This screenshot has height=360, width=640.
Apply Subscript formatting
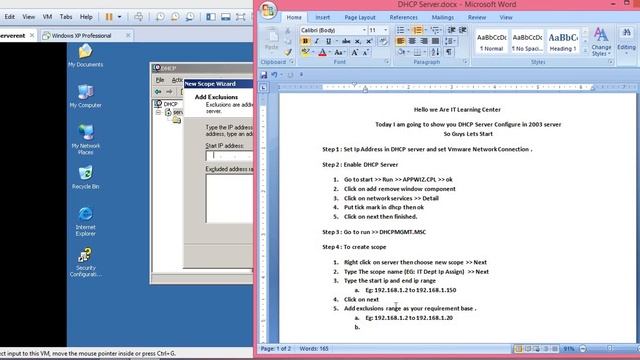[358, 41]
